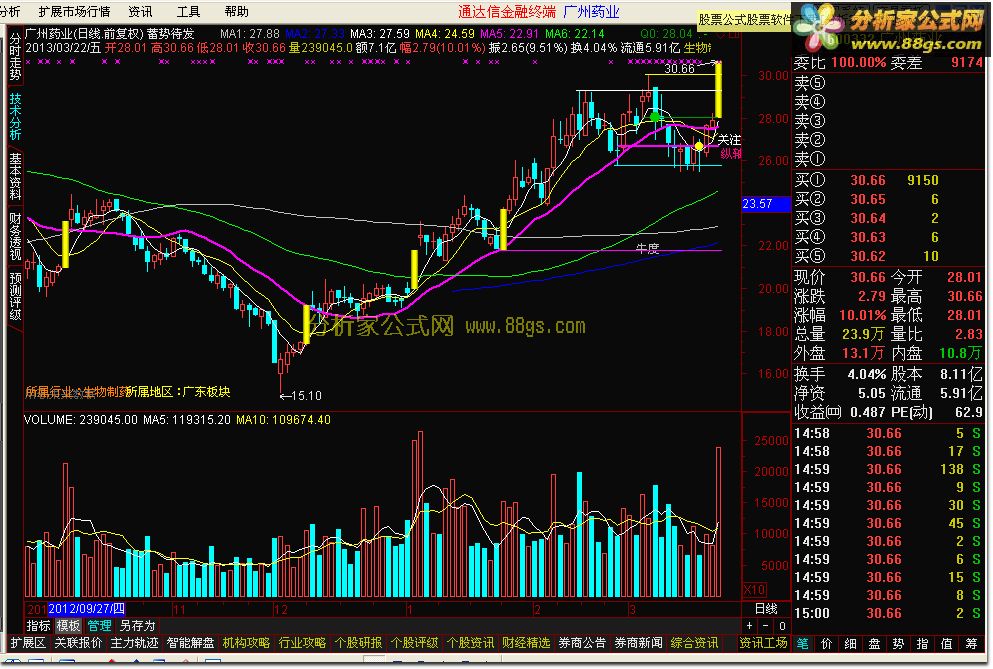Show the 财务透视 sidebar tab

point(15,236)
